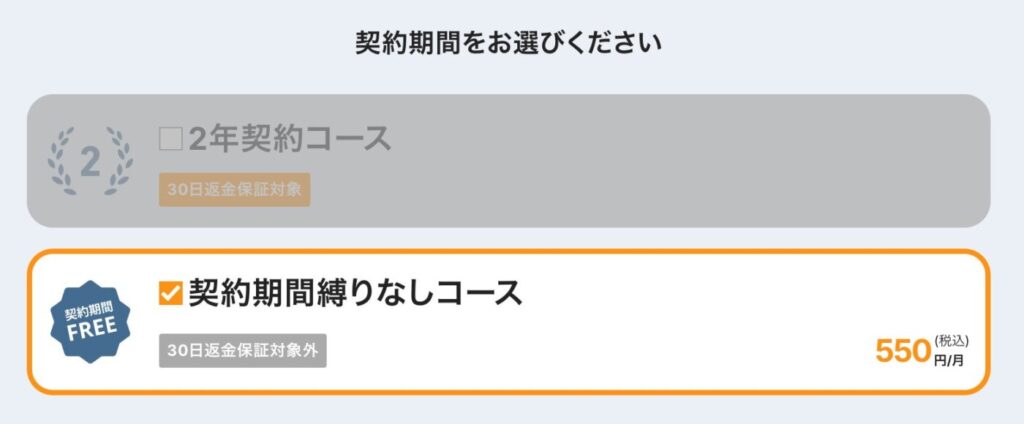The height and width of the screenshot is (424, 1024).
Task: Select the 2年契約コース title text
Action: click(290, 139)
